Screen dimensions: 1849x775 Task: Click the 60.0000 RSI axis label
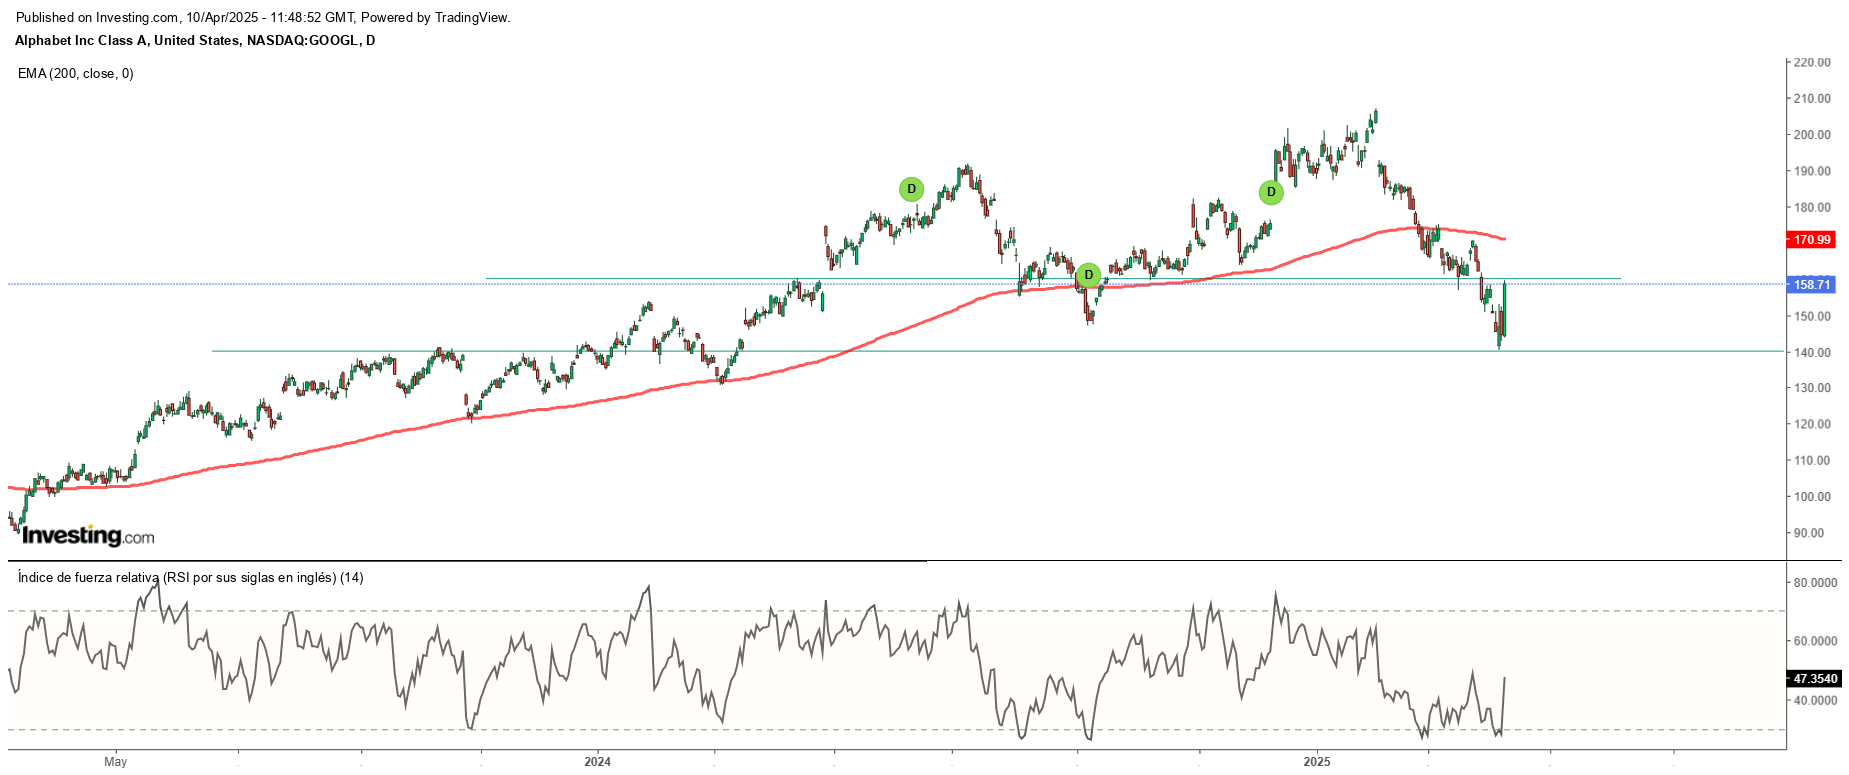coord(1815,641)
